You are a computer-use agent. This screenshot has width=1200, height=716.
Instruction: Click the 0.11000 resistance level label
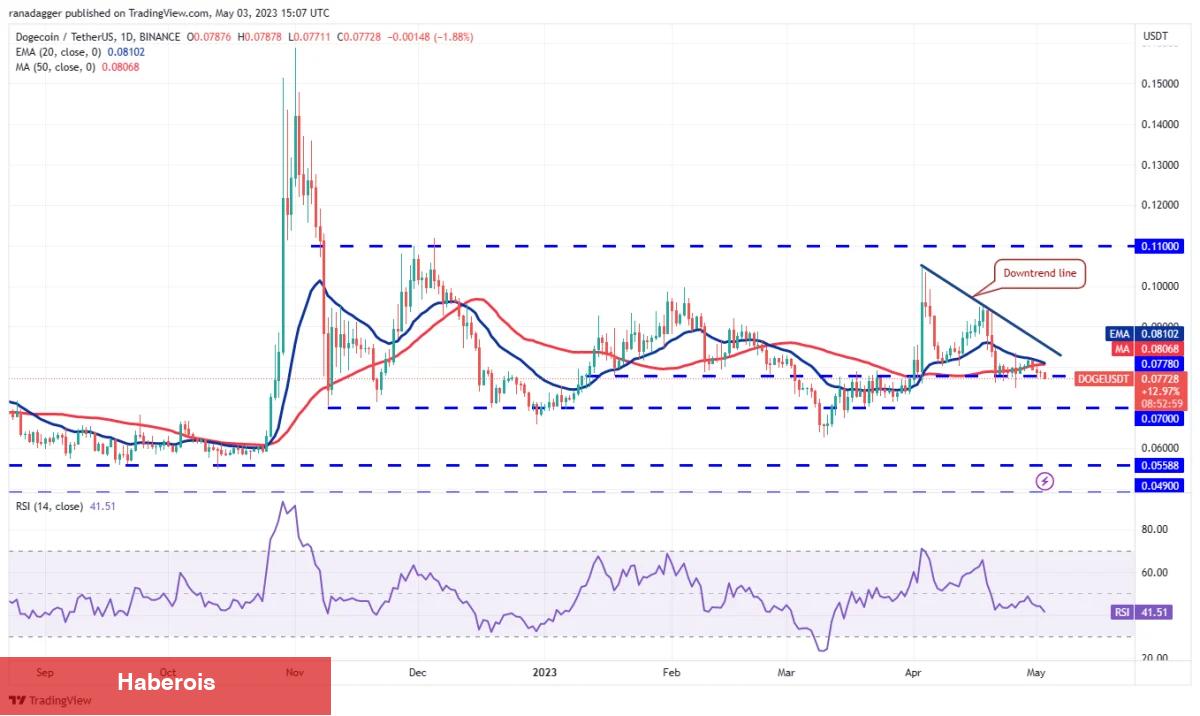coord(1158,246)
